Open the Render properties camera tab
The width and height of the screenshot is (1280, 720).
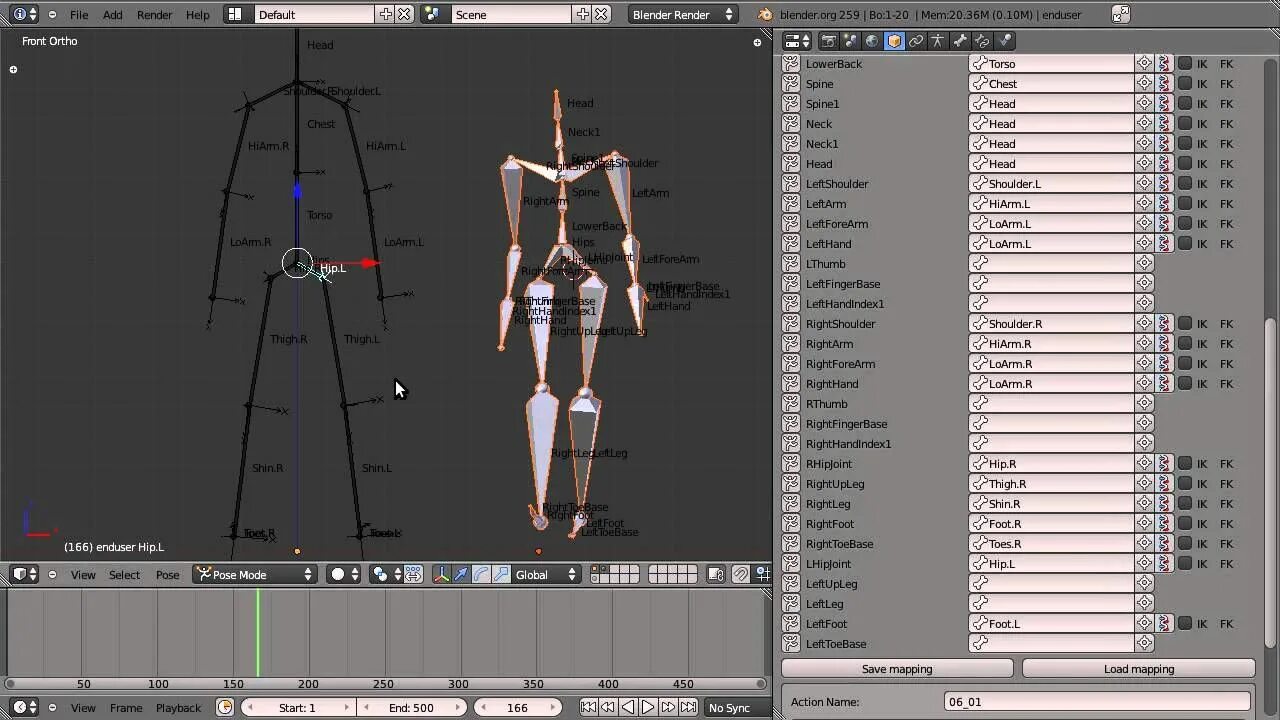tap(828, 41)
